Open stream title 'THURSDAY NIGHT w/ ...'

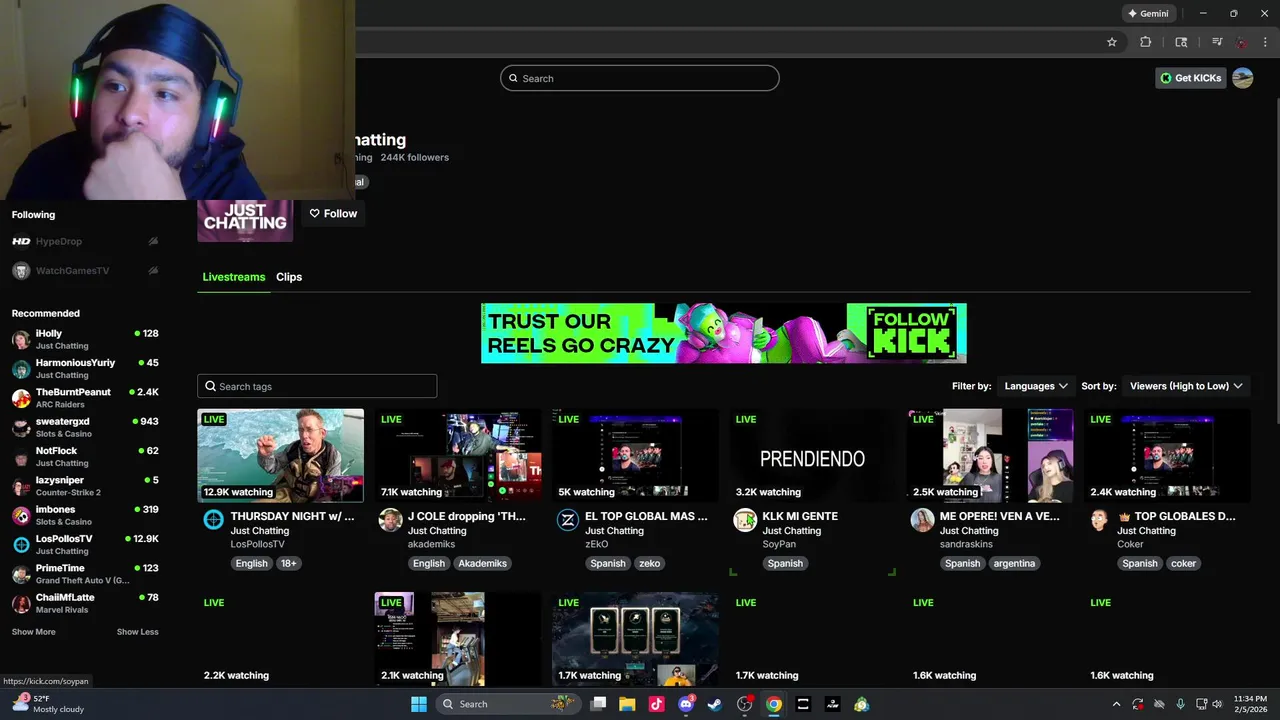tap(292, 516)
